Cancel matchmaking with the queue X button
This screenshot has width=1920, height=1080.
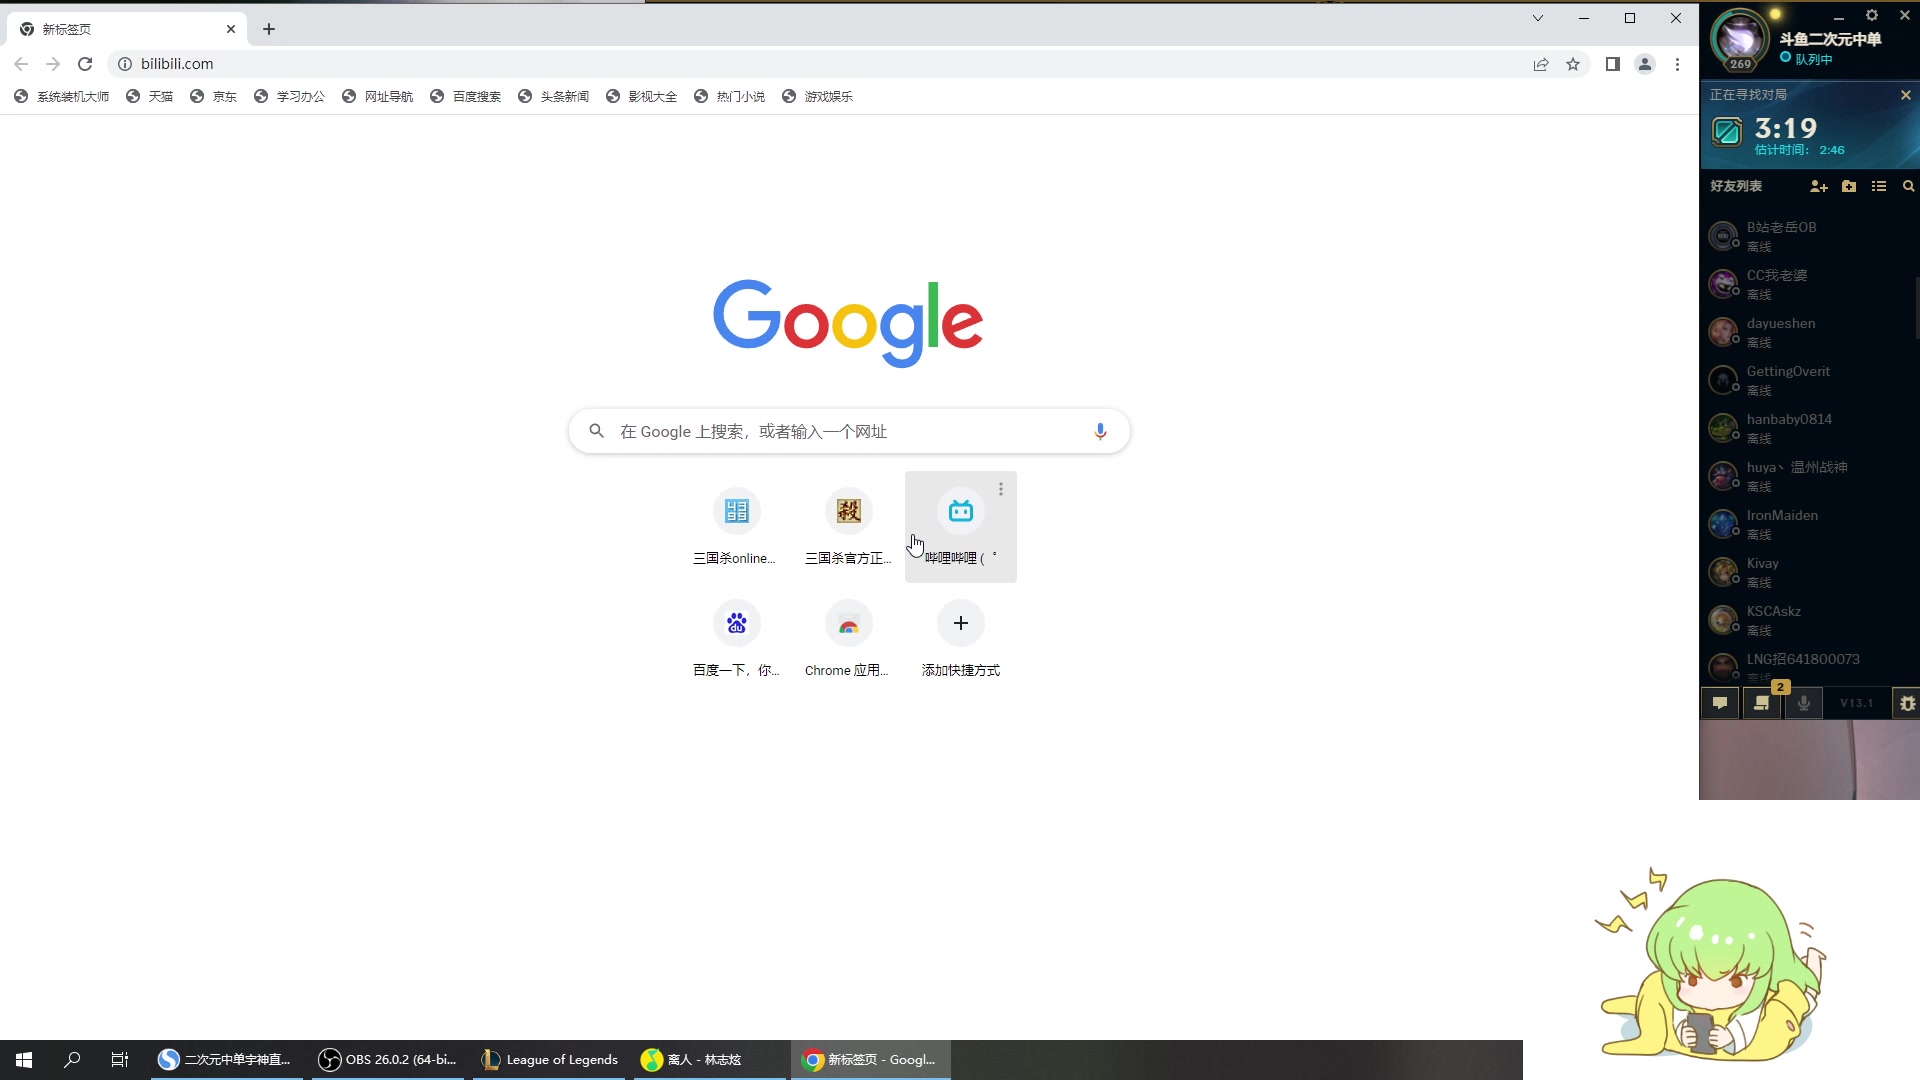[1905, 95]
